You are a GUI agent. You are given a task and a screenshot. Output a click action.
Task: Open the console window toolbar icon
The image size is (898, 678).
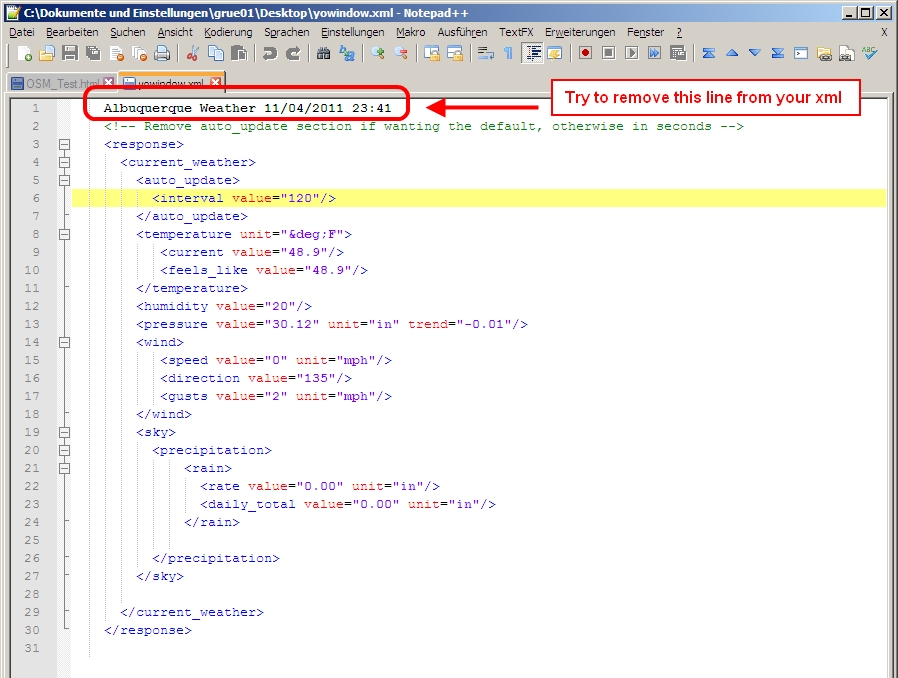[x=801, y=53]
